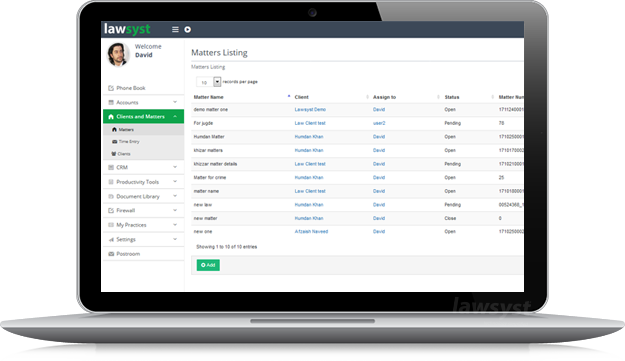The width and height of the screenshot is (625, 361).
Task: Click the green Add button
Action: coord(208,265)
